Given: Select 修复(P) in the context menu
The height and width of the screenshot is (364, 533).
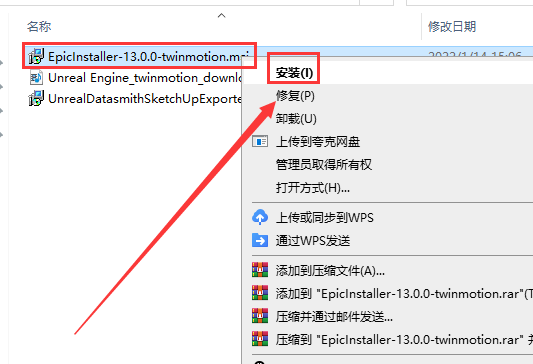Looking at the screenshot, I should point(295,96).
